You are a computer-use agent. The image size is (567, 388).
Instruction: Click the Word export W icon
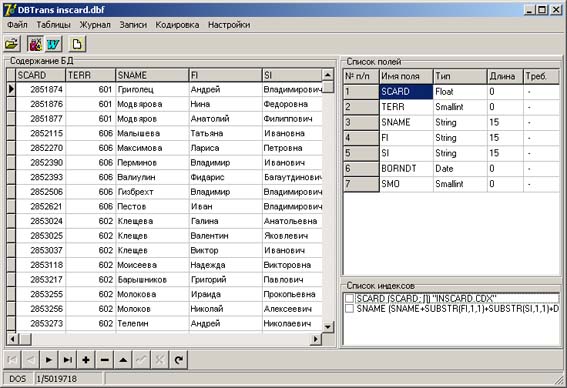click(x=53, y=44)
